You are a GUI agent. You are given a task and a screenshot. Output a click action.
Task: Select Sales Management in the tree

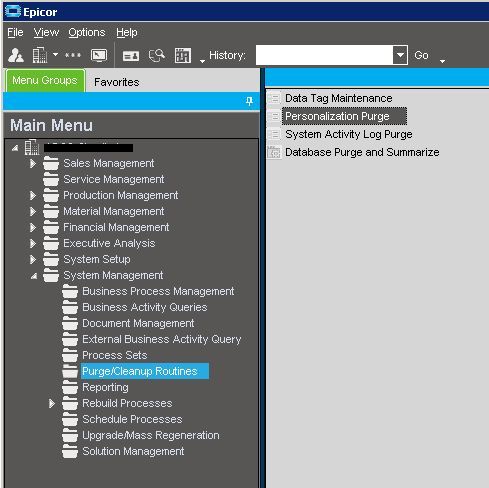109,163
